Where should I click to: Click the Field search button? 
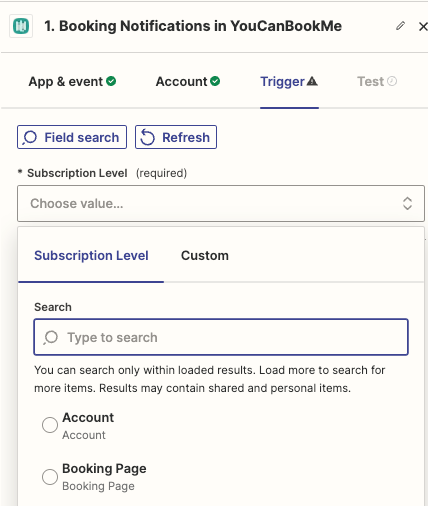point(72,137)
